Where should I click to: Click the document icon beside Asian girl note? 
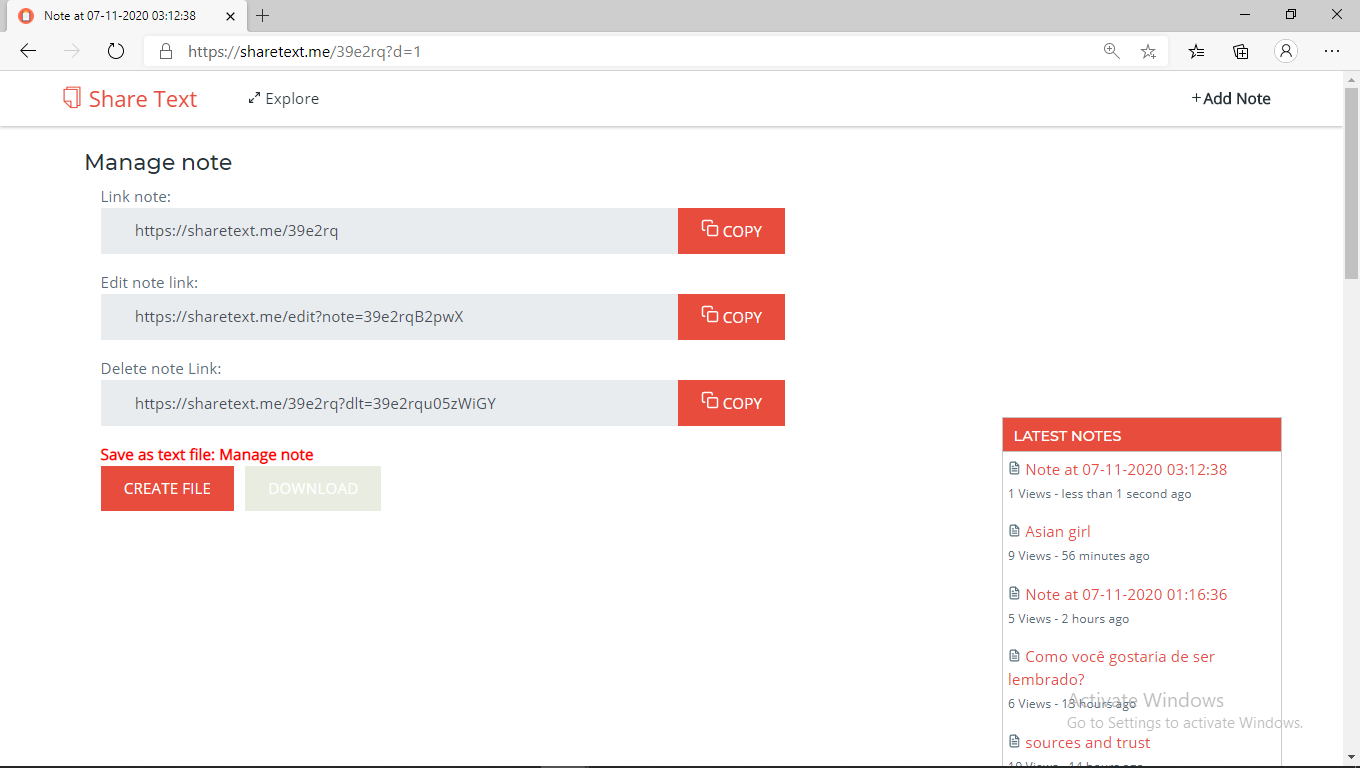coord(1014,530)
